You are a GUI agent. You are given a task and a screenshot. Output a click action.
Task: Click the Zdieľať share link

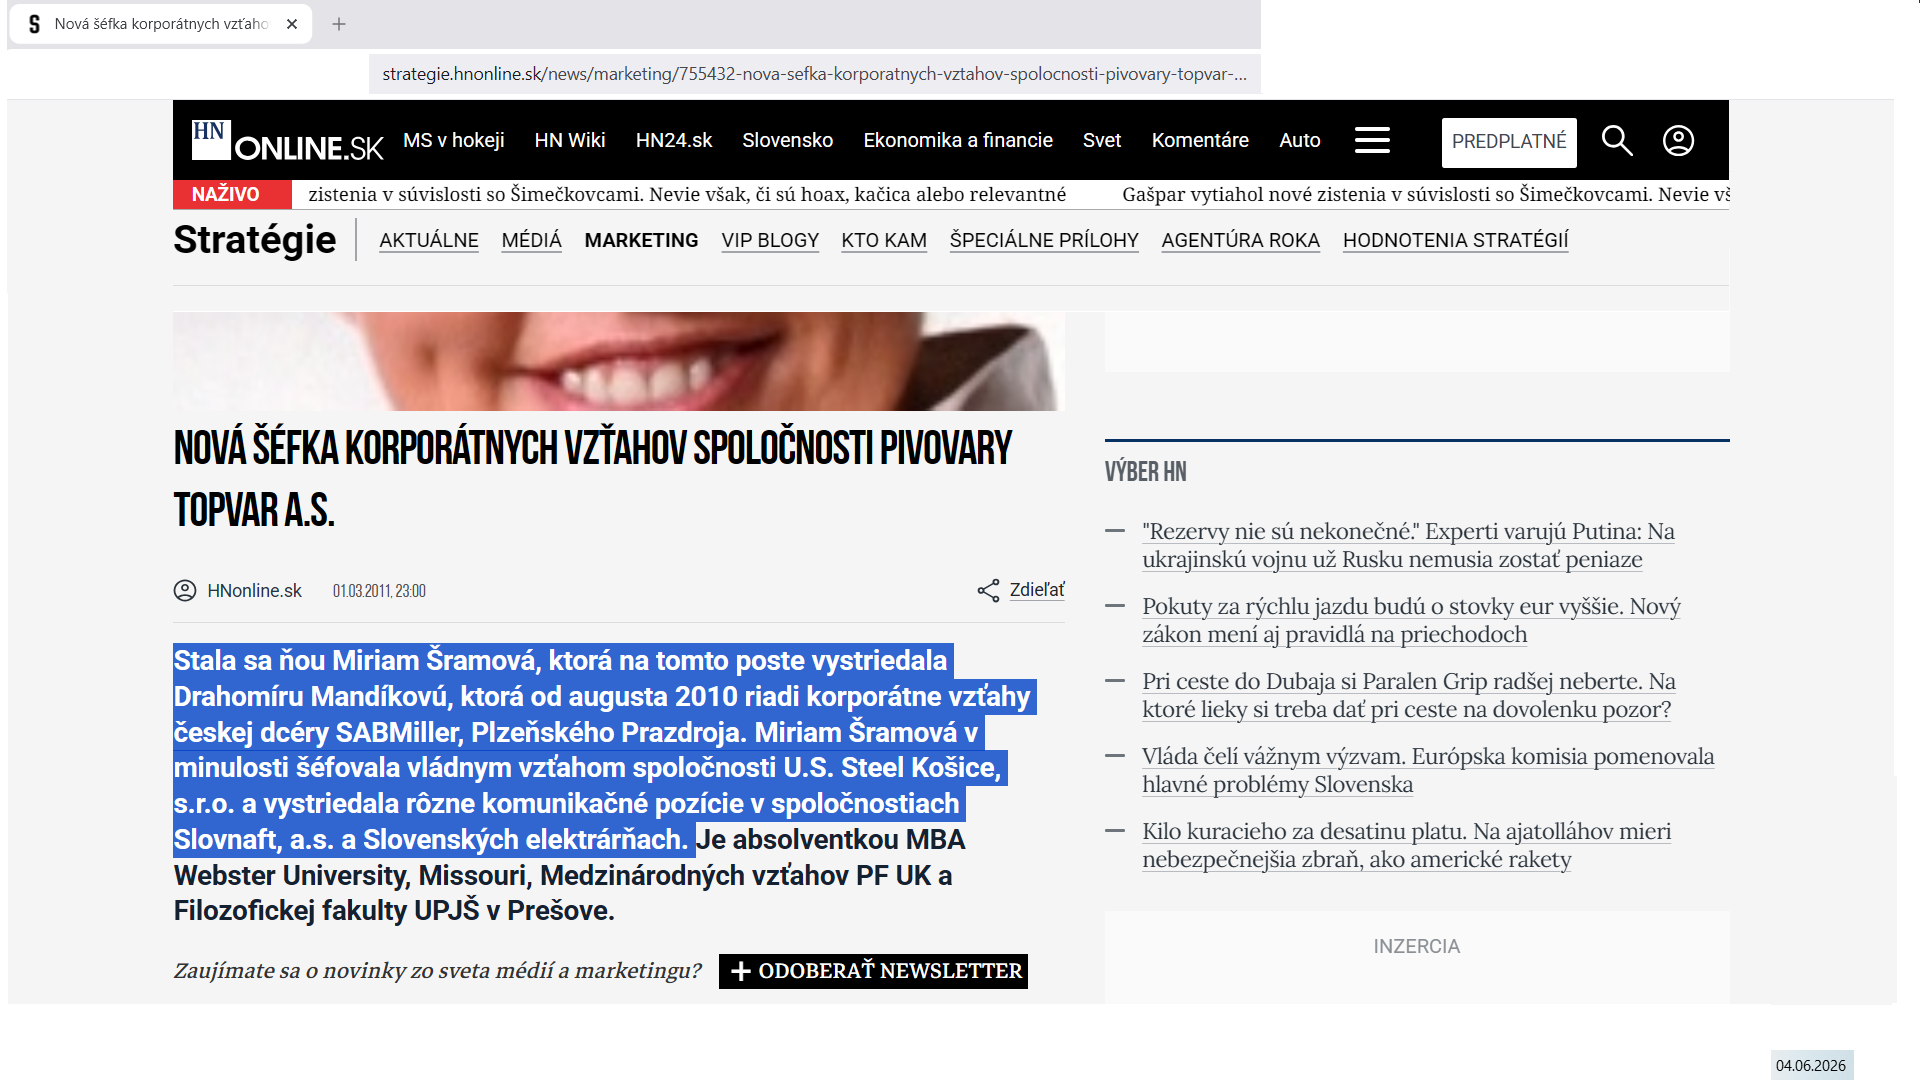[1037, 590]
